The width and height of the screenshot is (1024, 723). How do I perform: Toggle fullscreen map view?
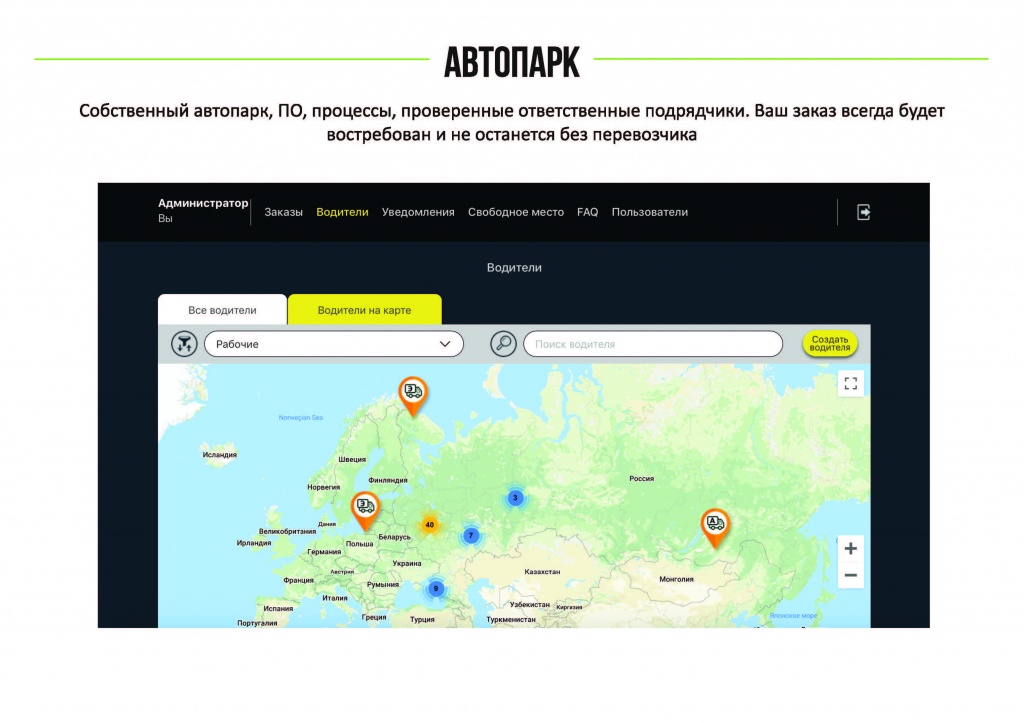pyautogui.click(x=850, y=383)
